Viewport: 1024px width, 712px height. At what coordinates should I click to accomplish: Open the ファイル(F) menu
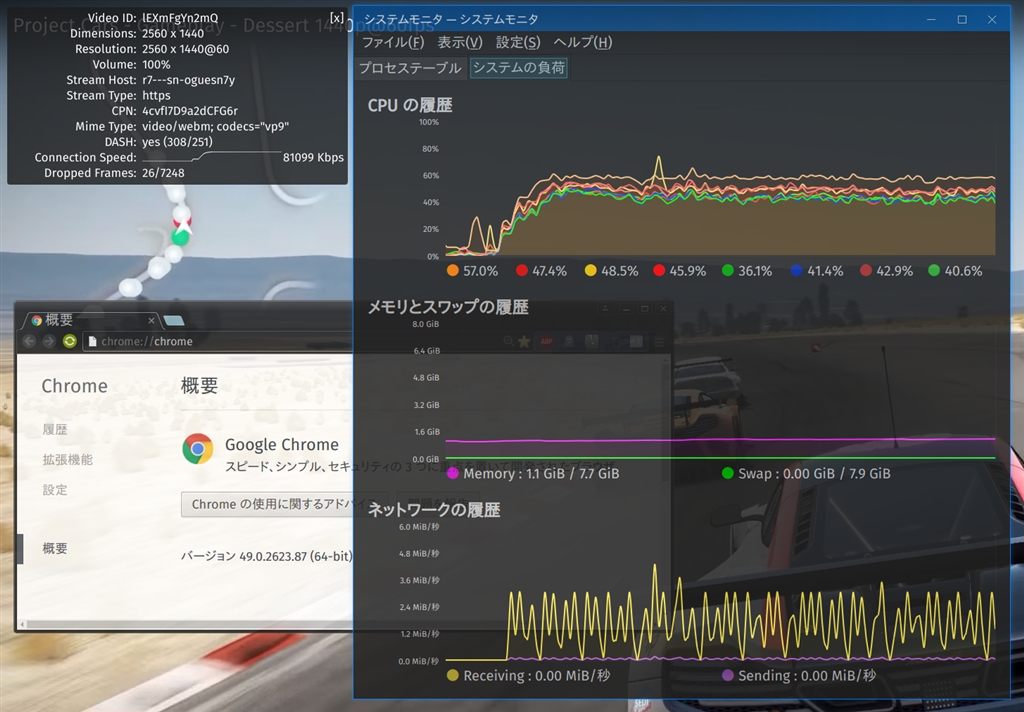393,42
